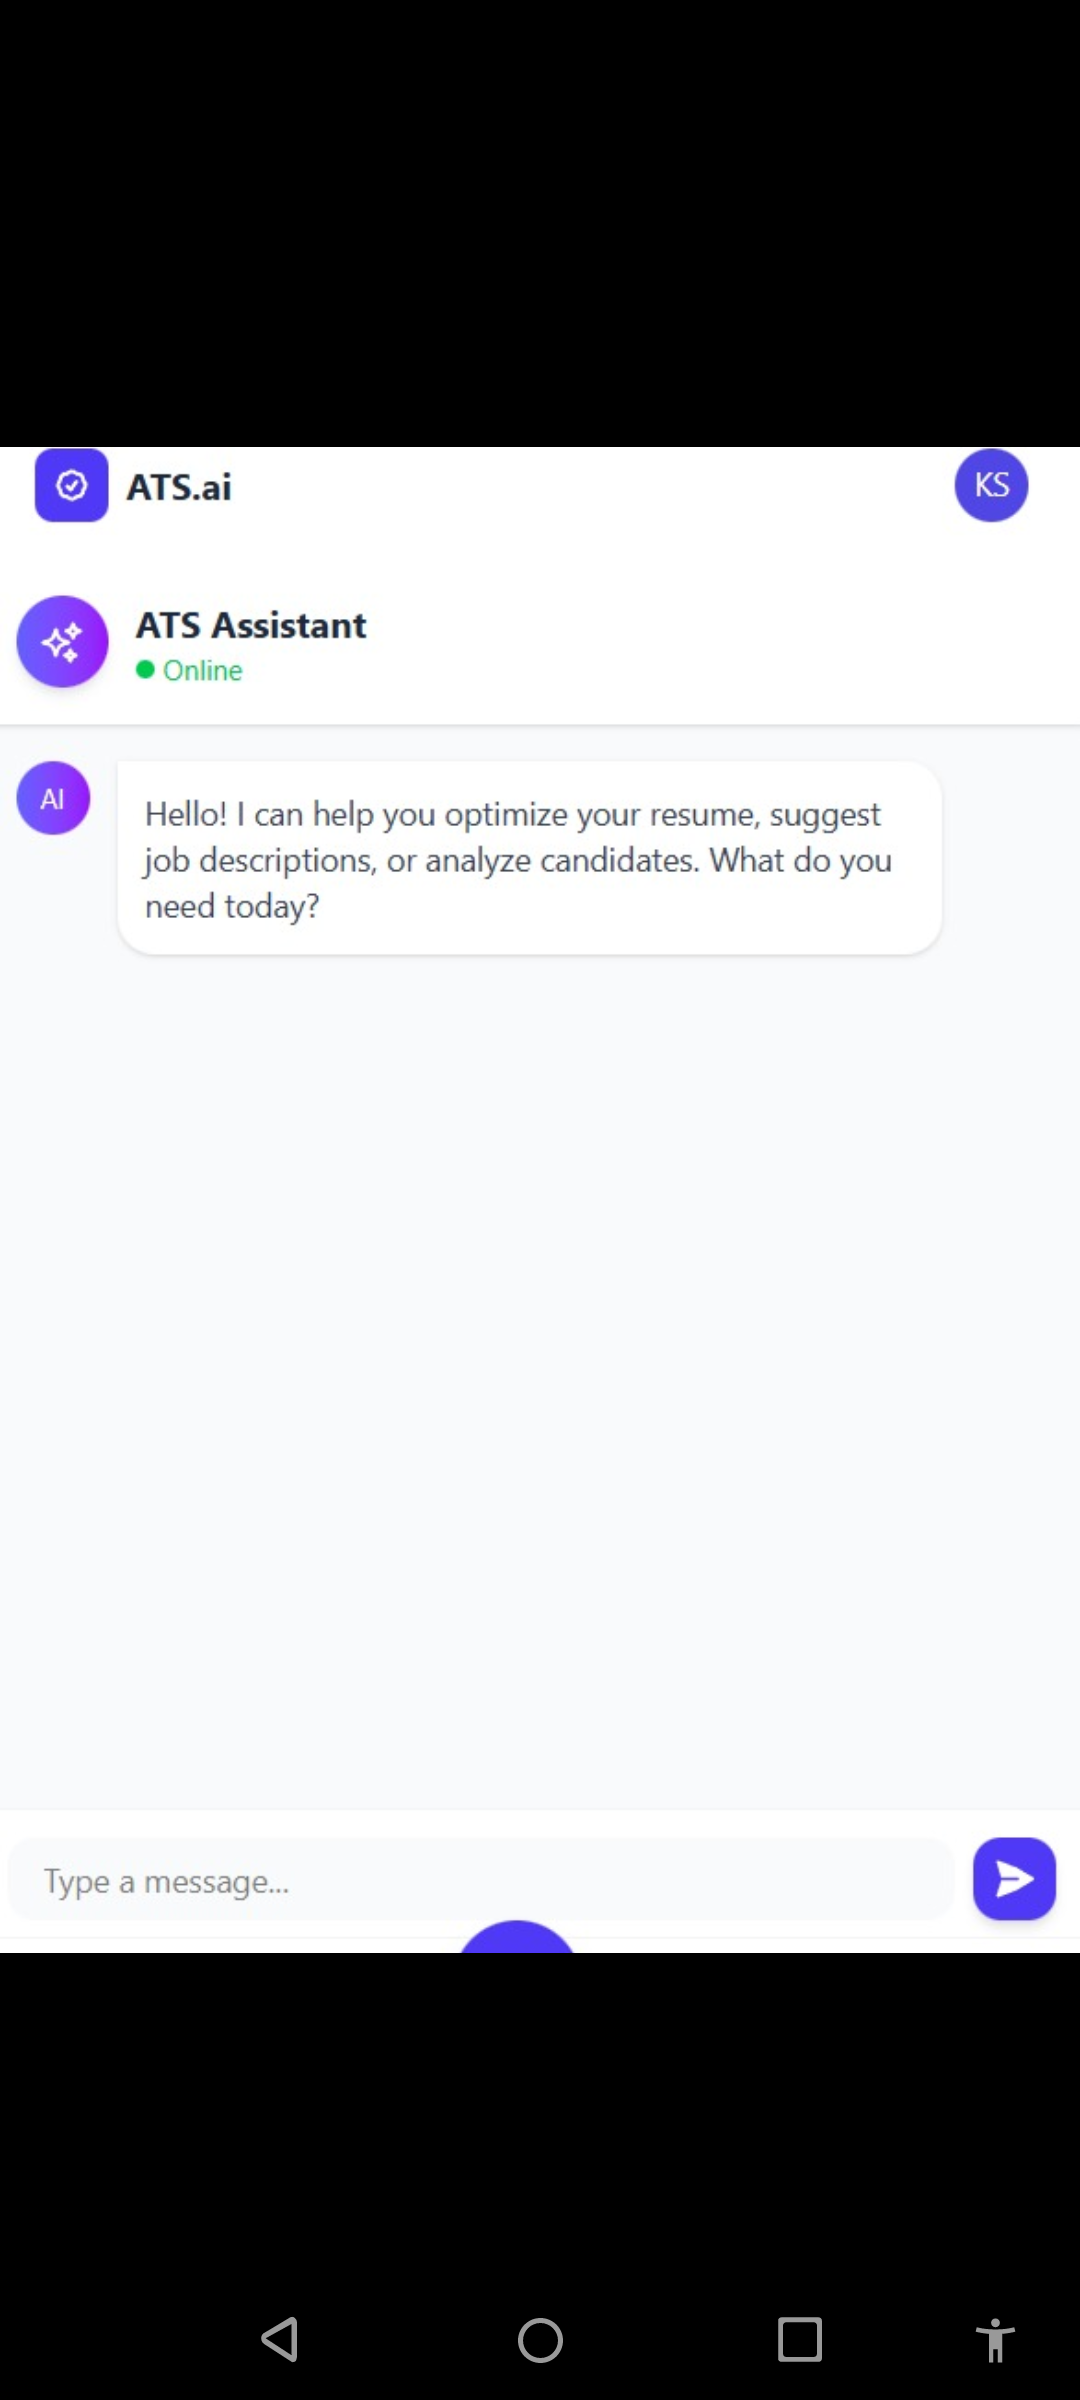Send the message with the arrow button

[x=1014, y=1879]
